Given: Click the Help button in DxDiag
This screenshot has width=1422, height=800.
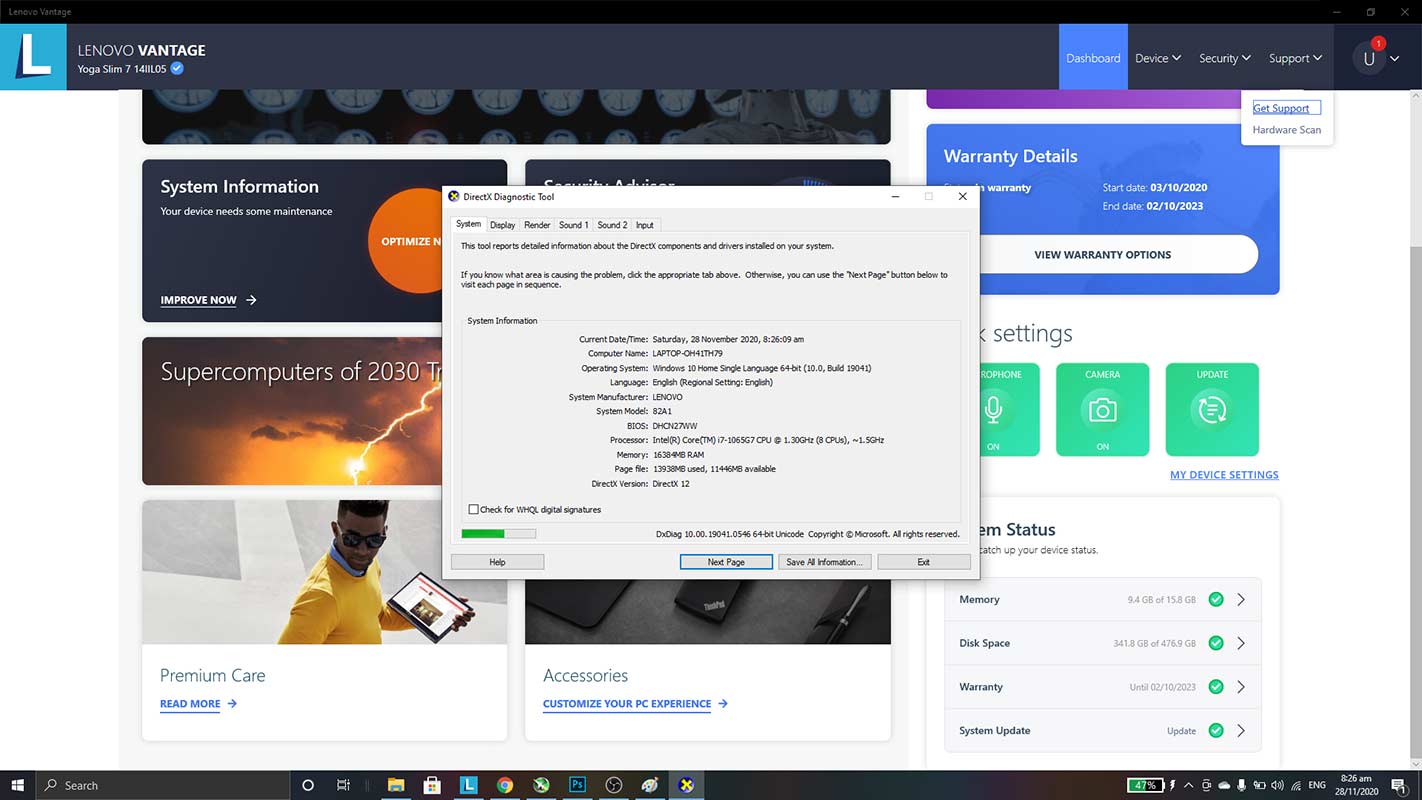Looking at the screenshot, I should (x=497, y=562).
